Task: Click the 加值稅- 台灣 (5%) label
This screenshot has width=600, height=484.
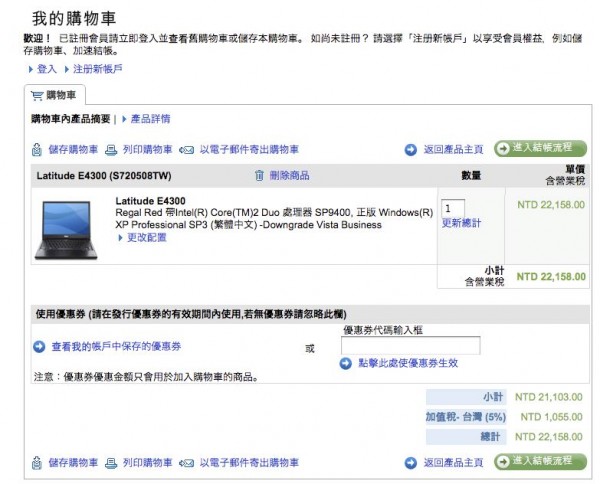Action: point(466,417)
